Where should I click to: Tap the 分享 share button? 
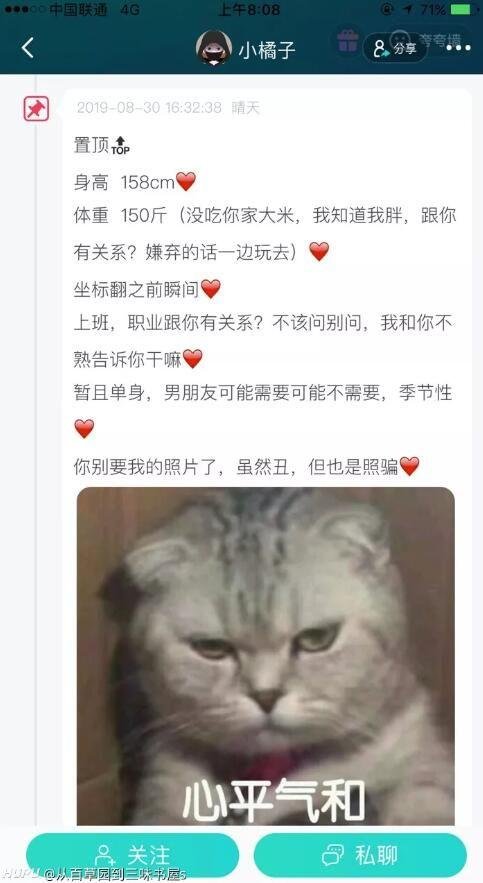click(395, 48)
